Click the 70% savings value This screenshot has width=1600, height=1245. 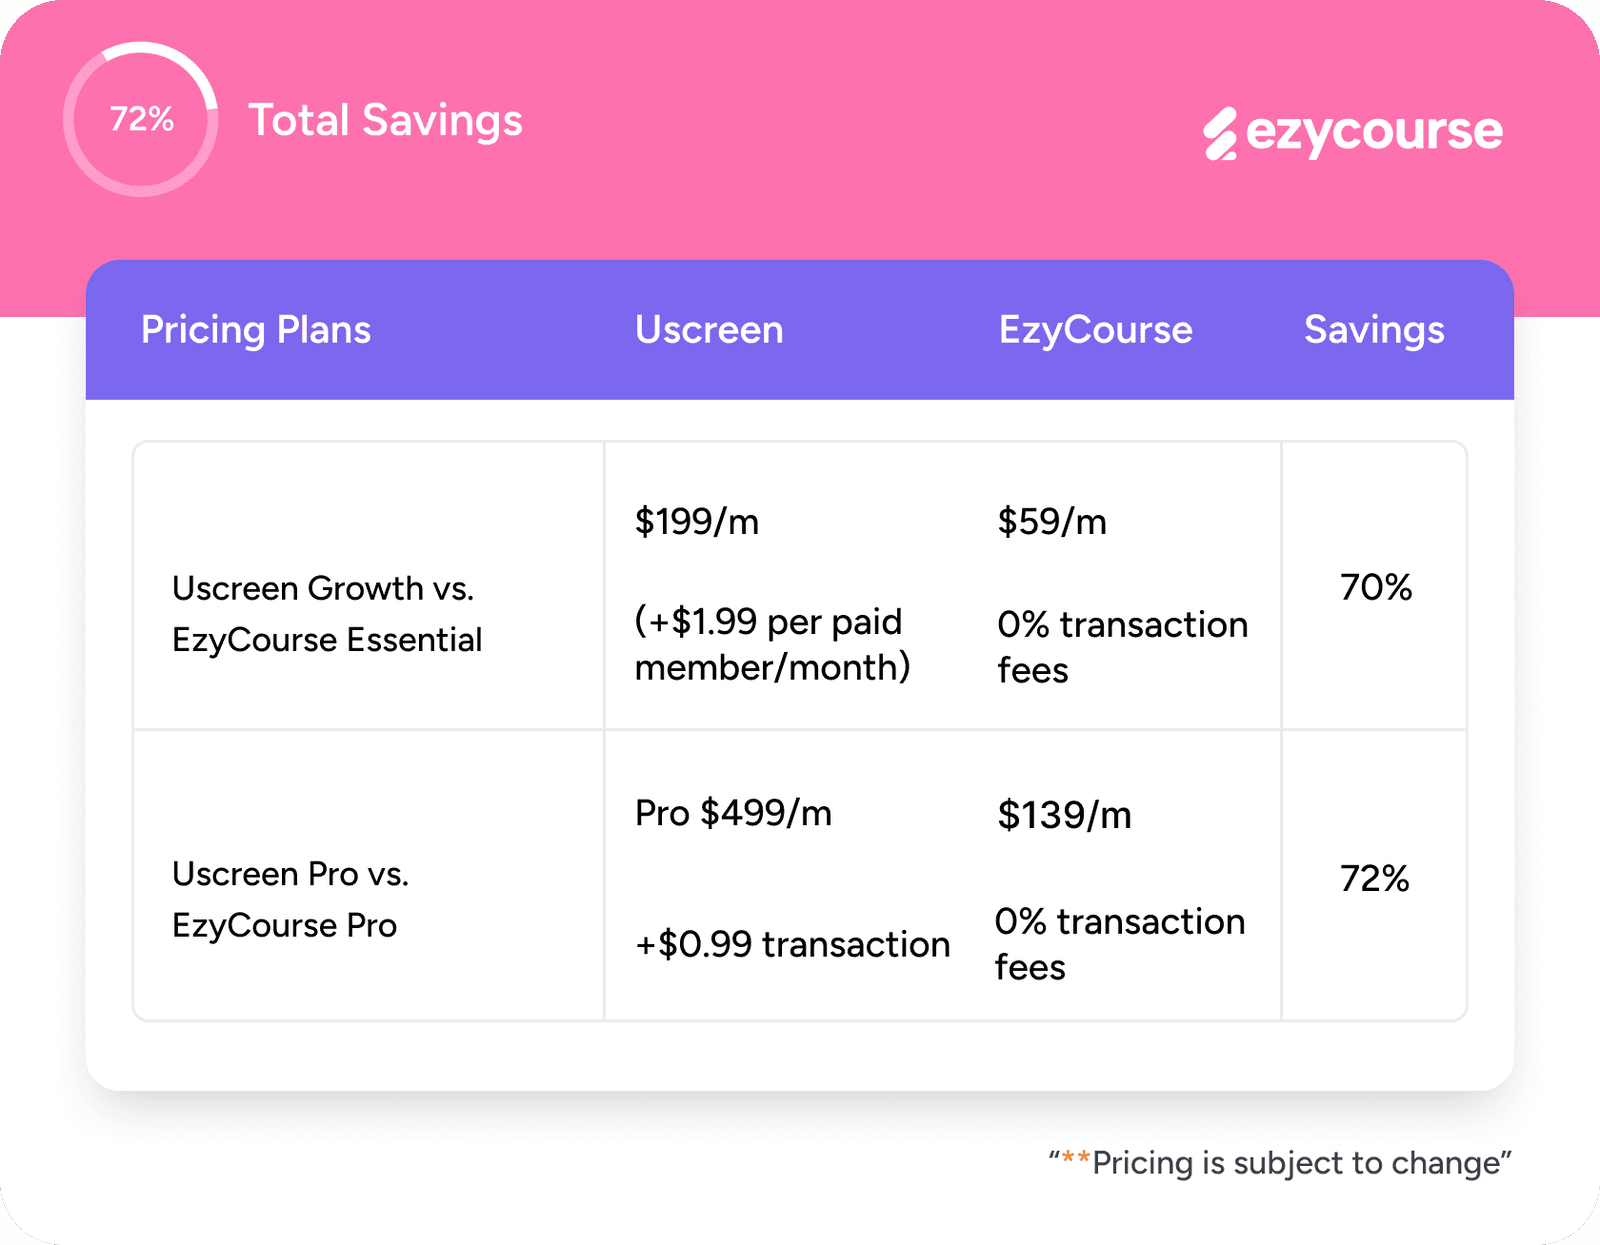click(x=1376, y=587)
